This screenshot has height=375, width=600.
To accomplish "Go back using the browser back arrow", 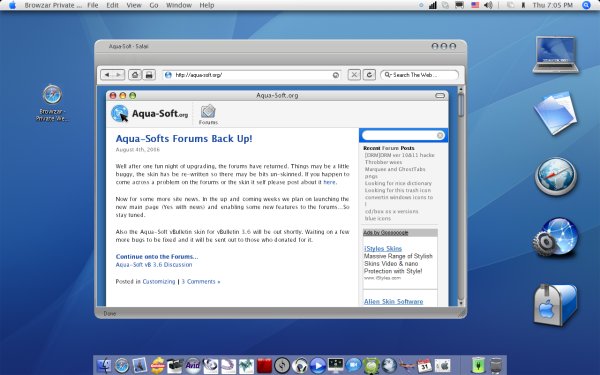I will point(107,75).
